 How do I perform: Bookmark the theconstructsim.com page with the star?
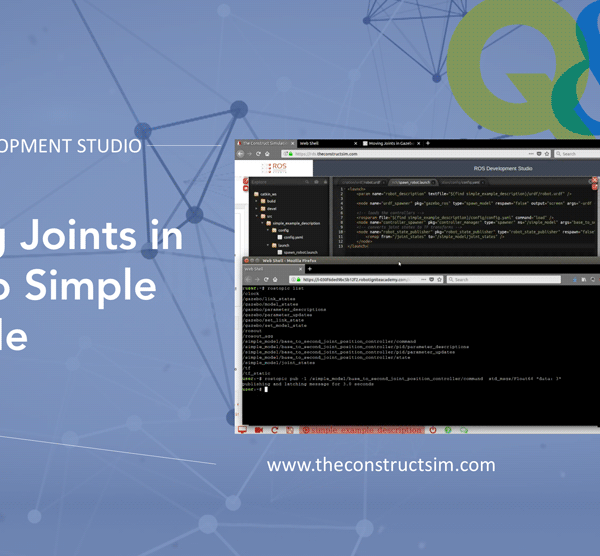point(547,154)
